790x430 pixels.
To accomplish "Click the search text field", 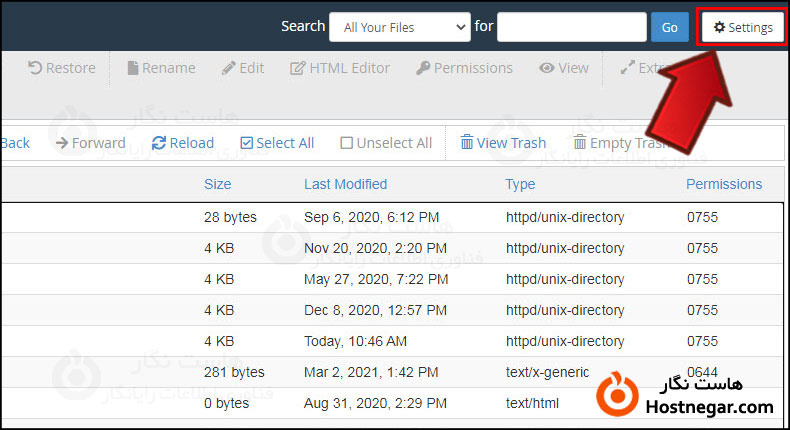I will click(571, 27).
